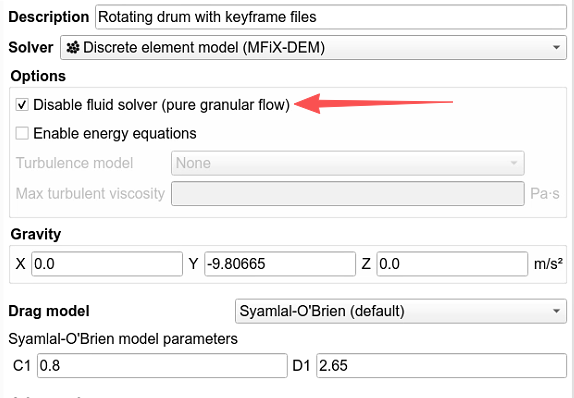Open the Solver dropdown
Viewport: 574px width, 398px height.
click(313, 47)
